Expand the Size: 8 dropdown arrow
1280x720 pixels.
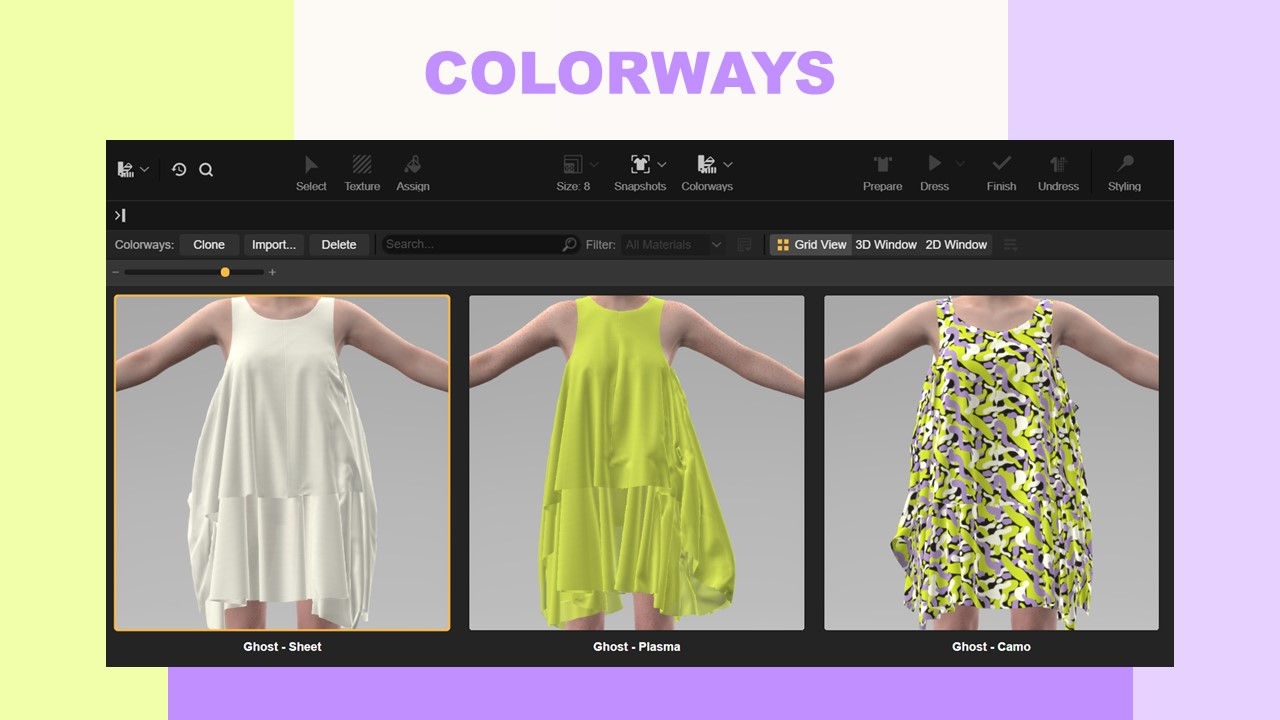(x=594, y=165)
